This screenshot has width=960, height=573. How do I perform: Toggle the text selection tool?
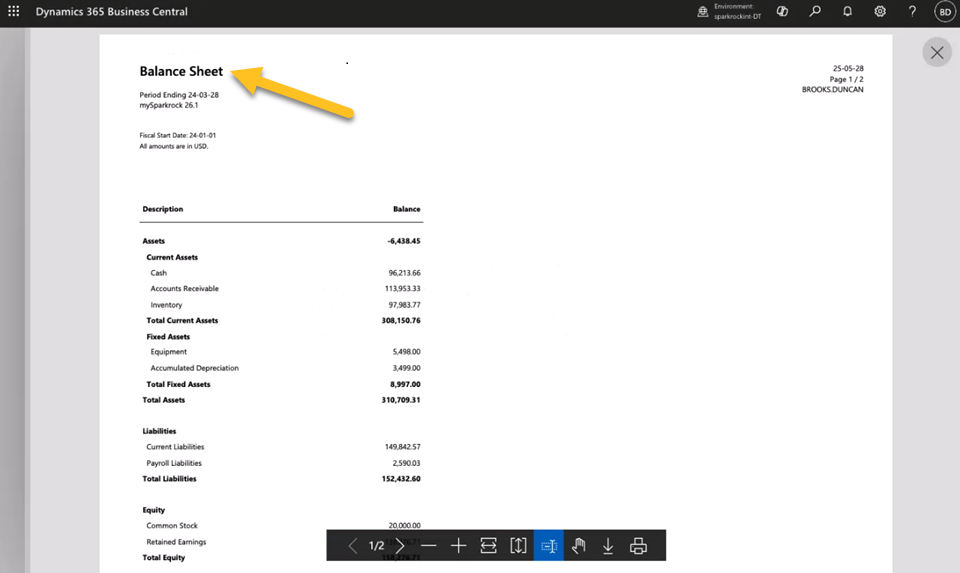click(548, 545)
